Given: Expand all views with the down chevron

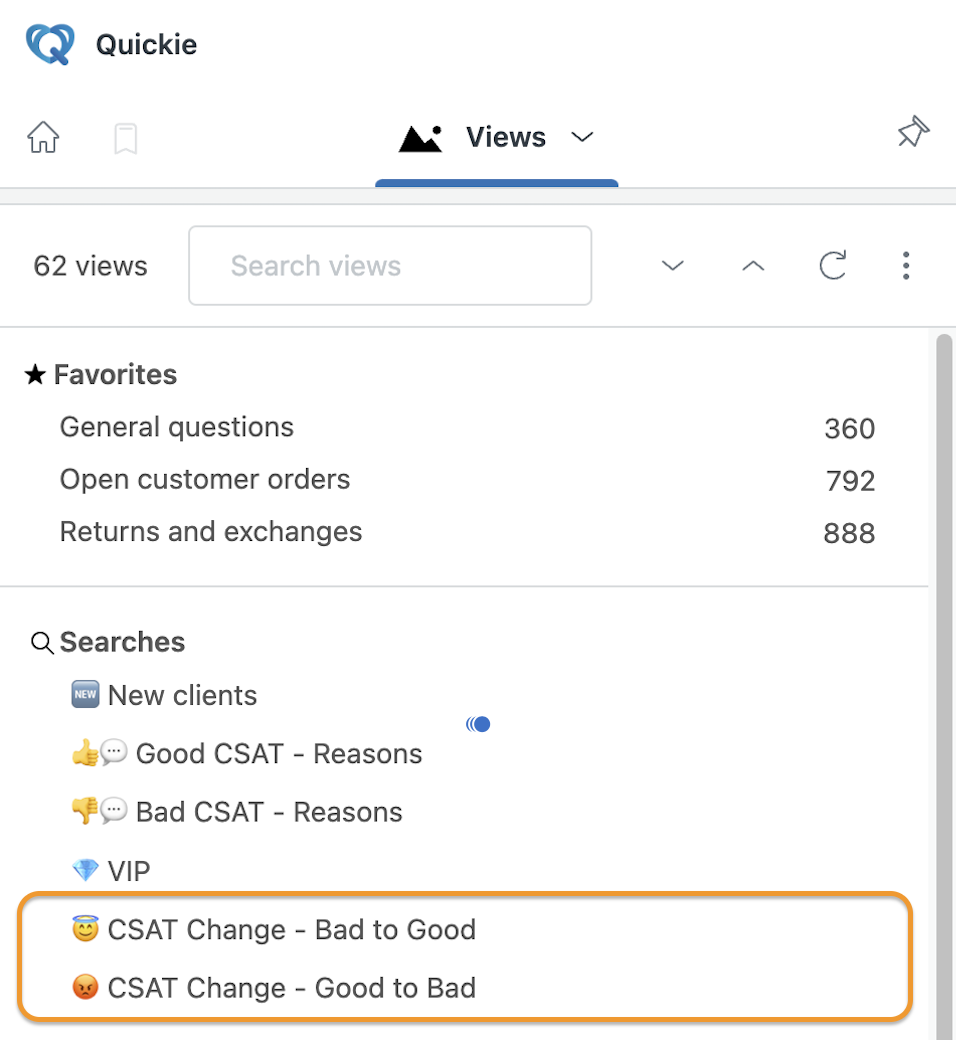Looking at the screenshot, I should point(673,266).
